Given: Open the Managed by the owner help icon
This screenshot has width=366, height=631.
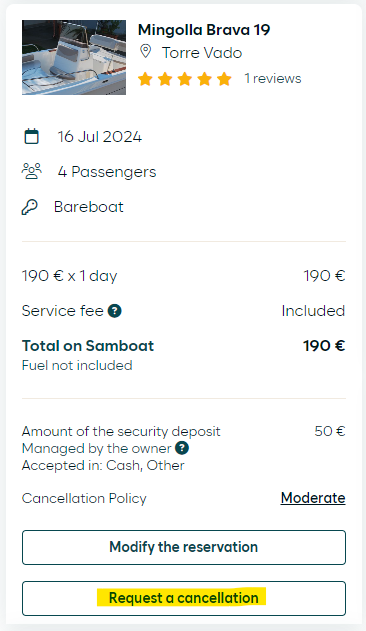Looking at the screenshot, I should pyautogui.click(x=182, y=448).
